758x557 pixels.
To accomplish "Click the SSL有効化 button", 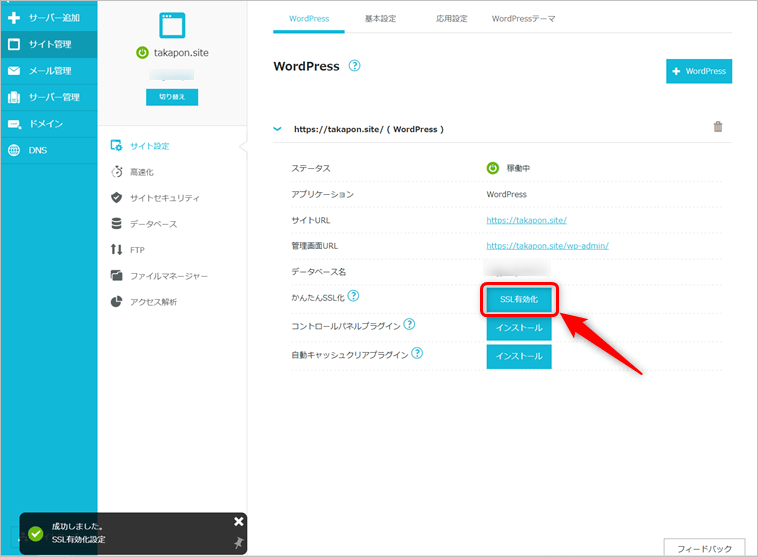I will (x=519, y=298).
